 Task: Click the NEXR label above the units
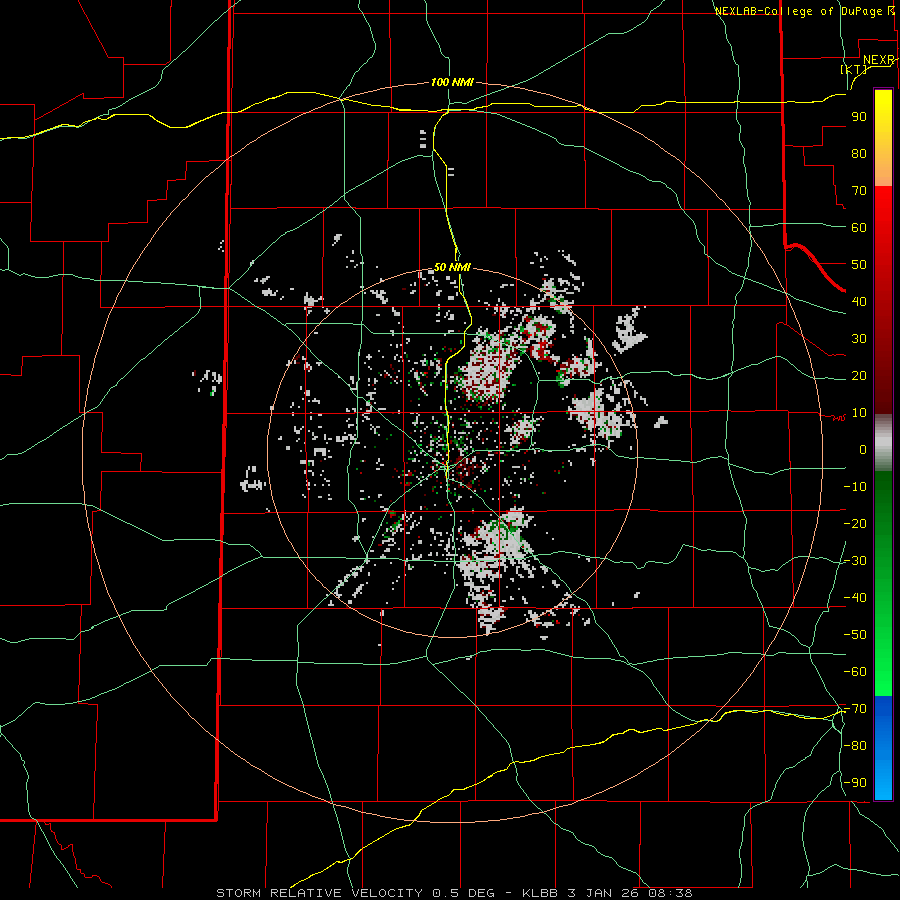pos(878,60)
